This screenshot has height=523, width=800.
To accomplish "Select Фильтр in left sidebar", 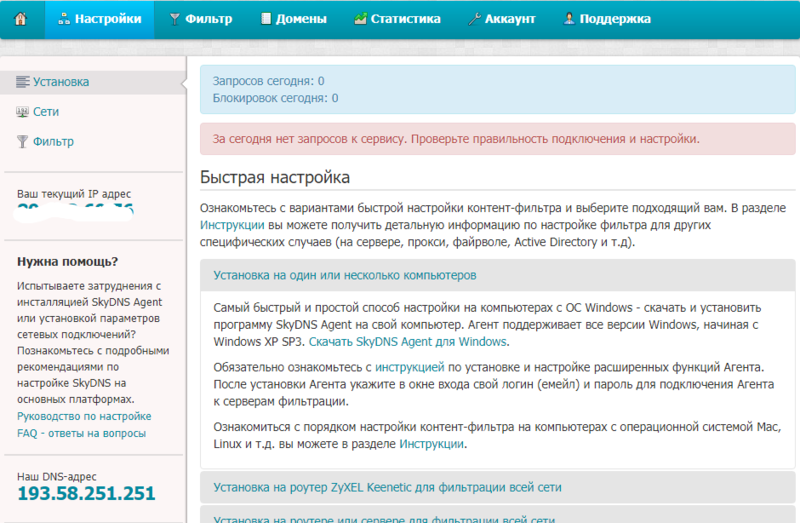I will coord(53,142).
